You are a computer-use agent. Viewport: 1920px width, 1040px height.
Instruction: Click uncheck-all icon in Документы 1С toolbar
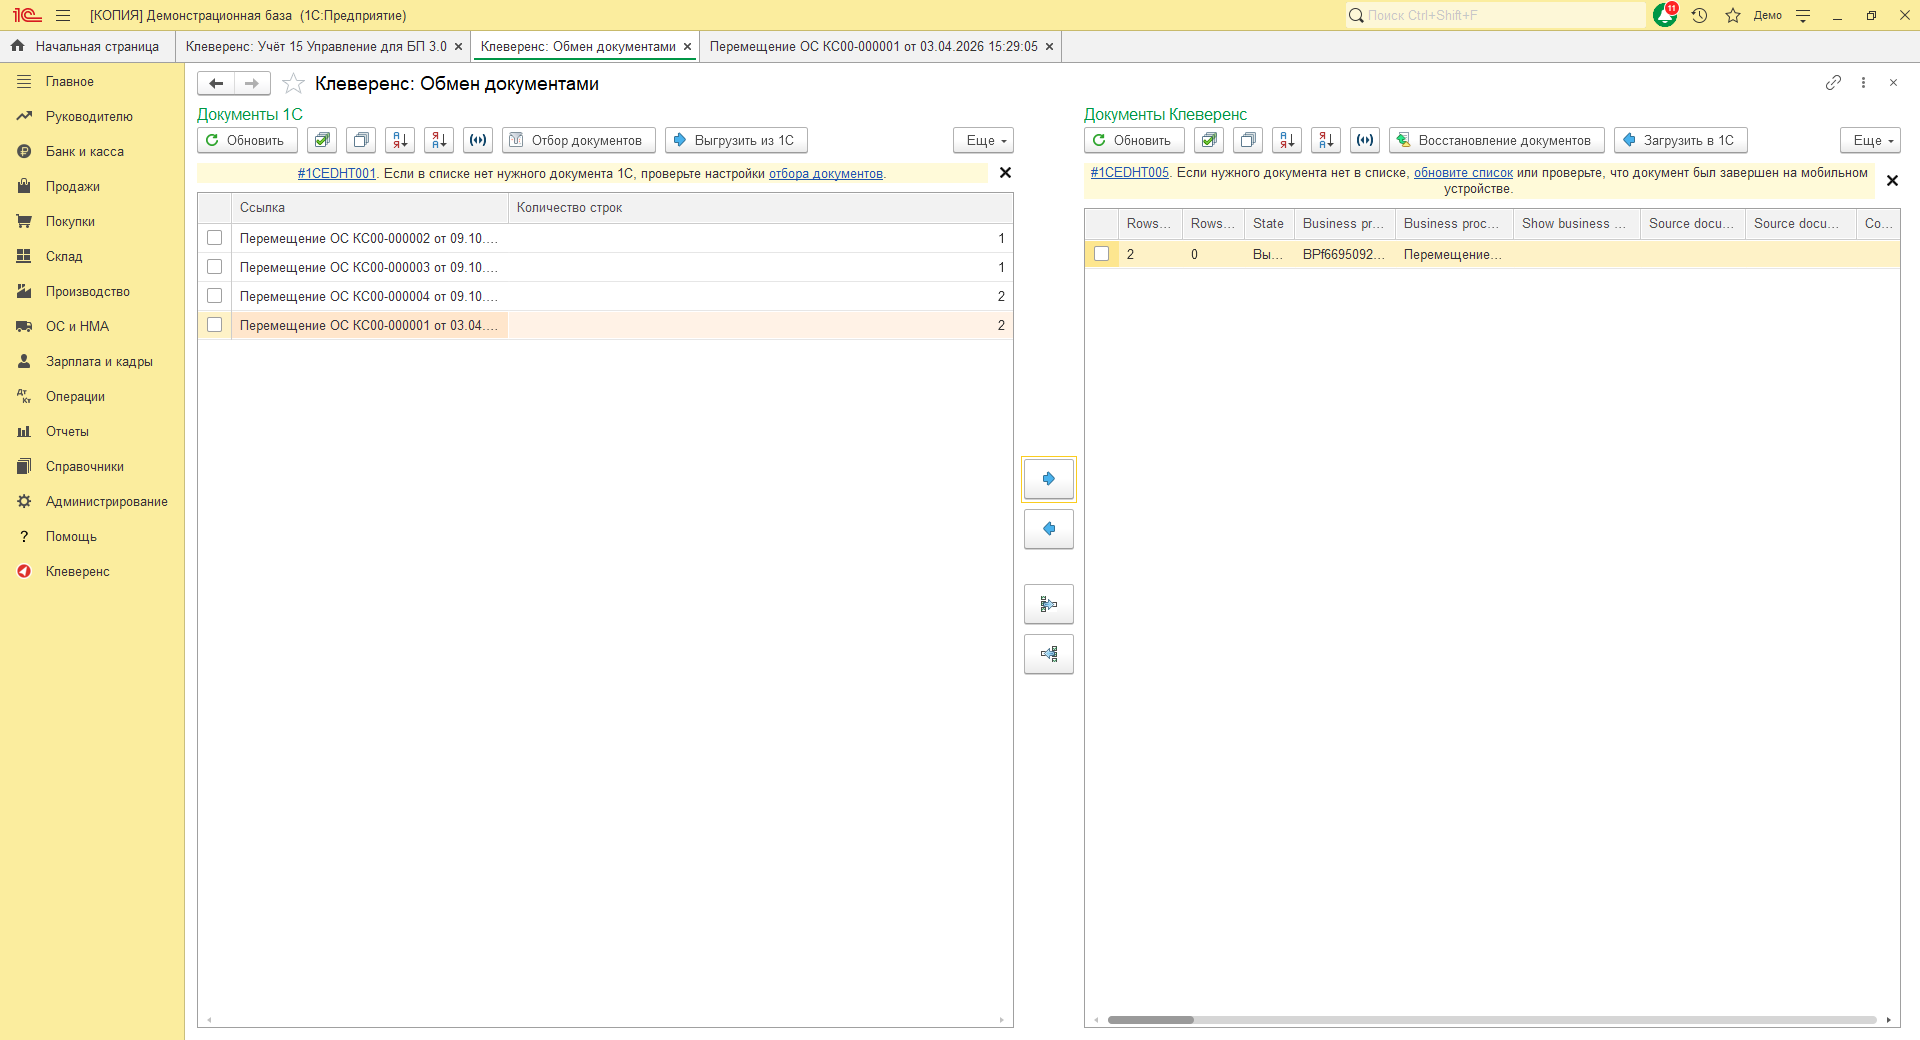[361, 141]
